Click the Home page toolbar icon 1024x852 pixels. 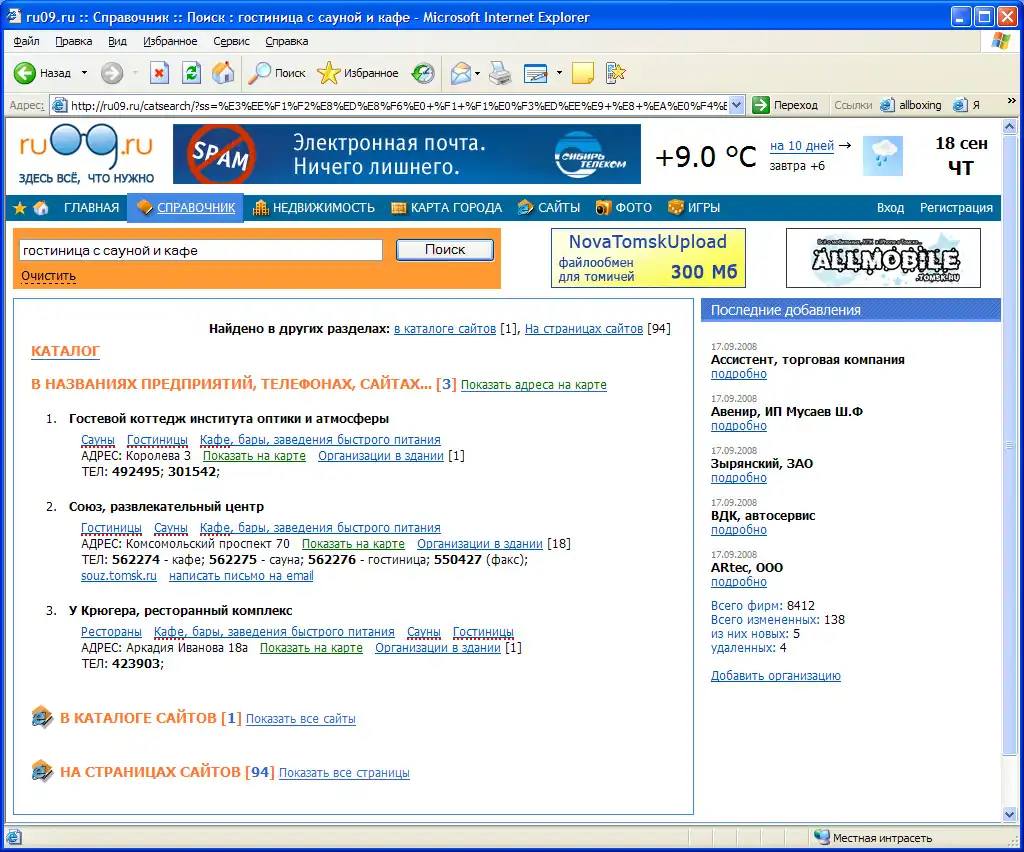tap(223, 73)
